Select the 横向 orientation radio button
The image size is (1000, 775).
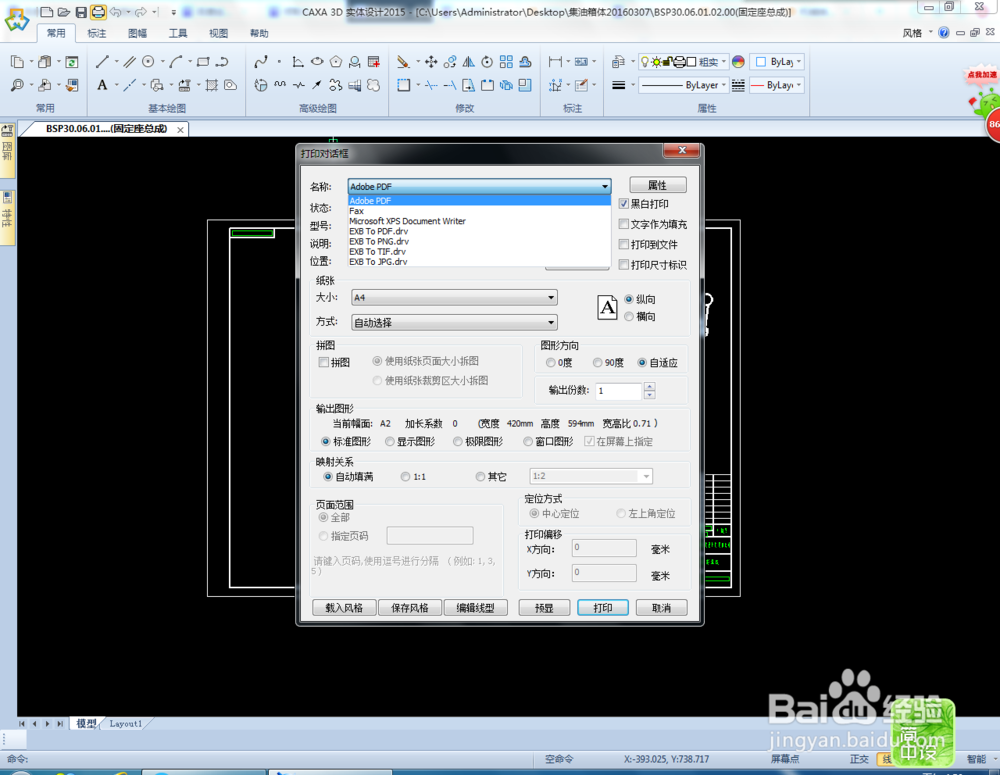tap(629, 316)
